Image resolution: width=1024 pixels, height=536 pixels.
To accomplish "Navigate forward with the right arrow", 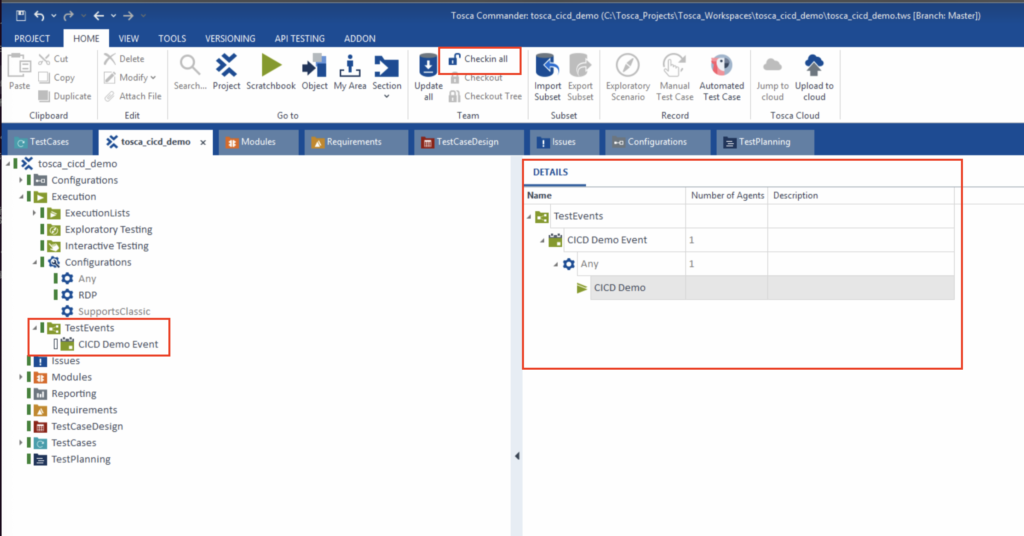I will click(x=129, y=16).
